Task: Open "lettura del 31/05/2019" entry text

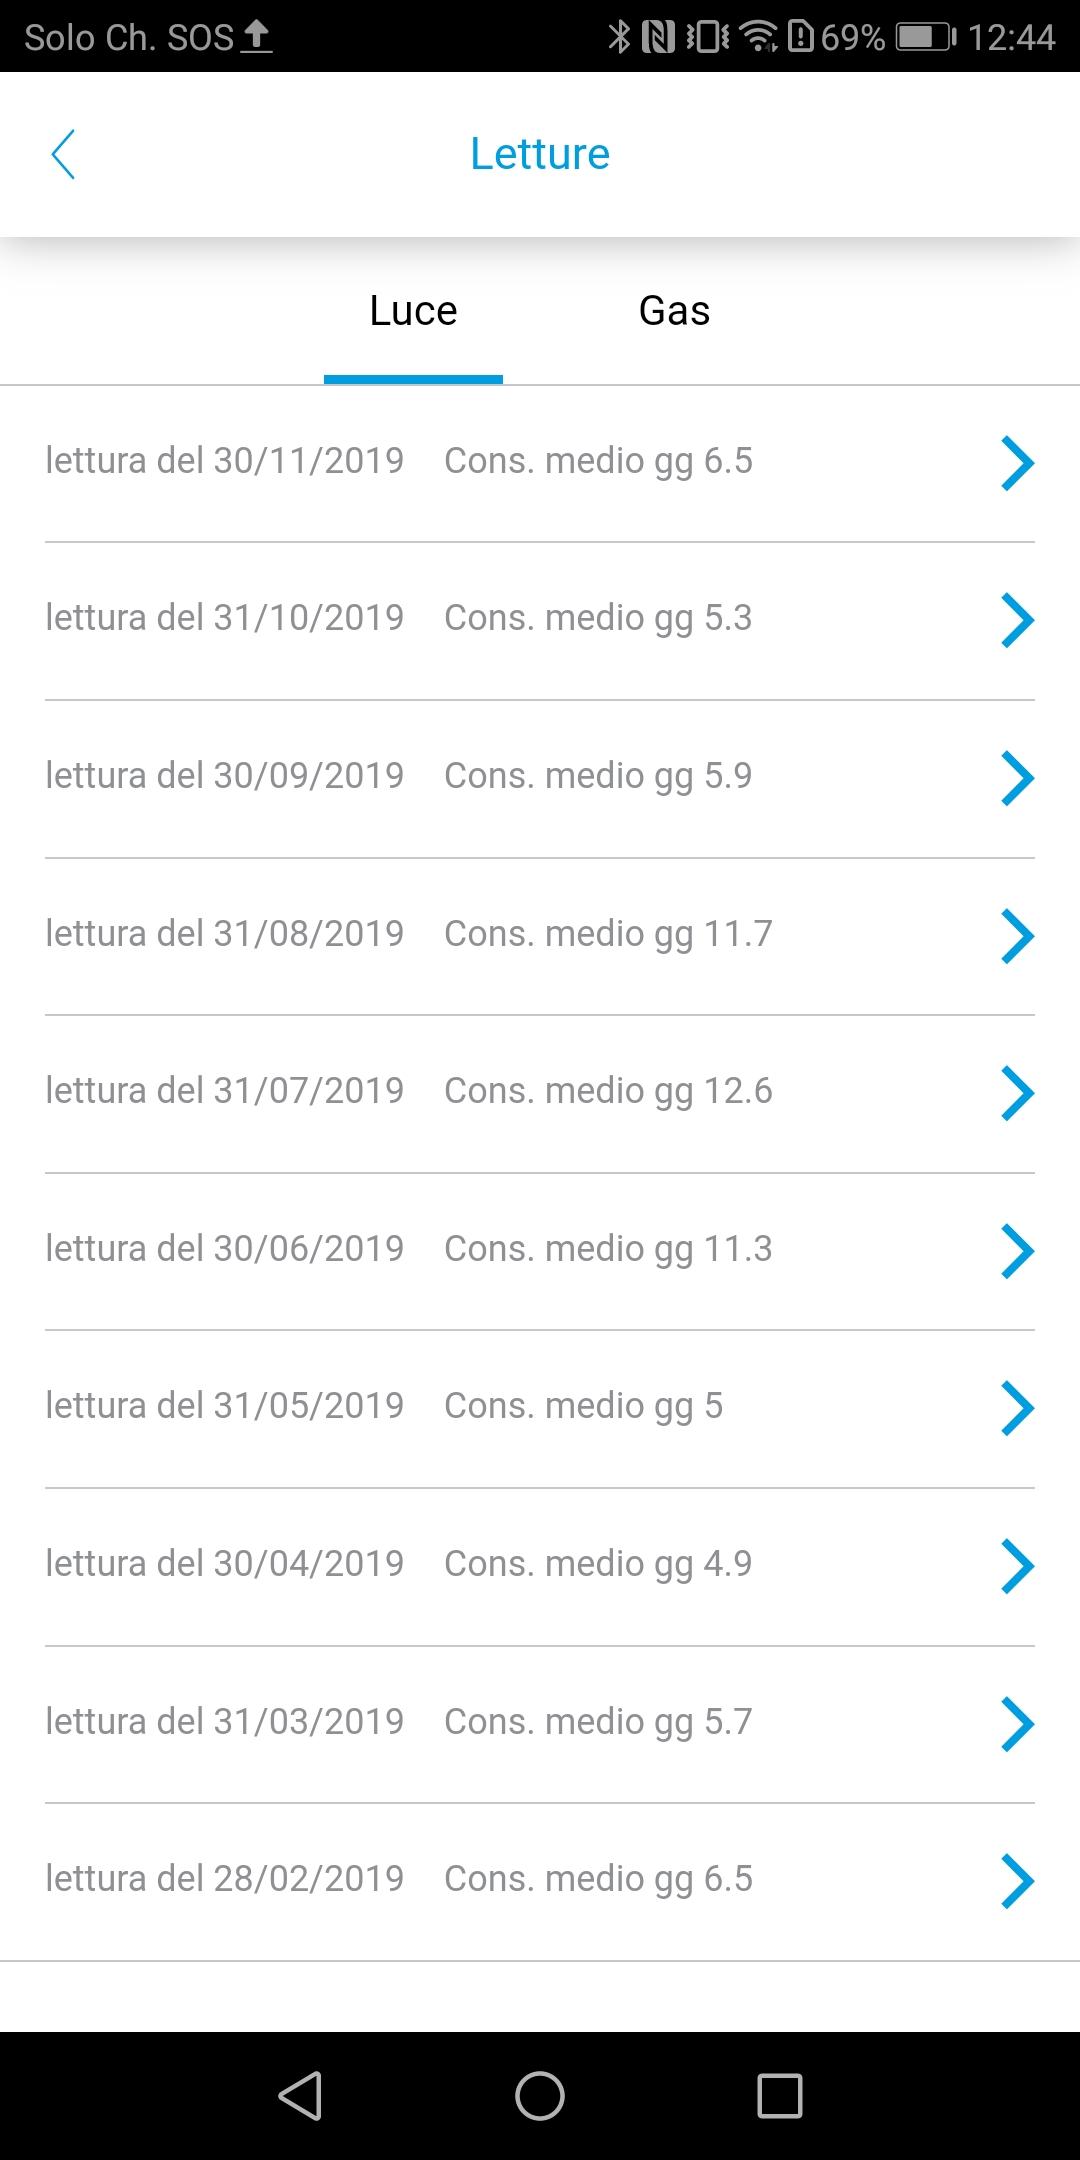Action: pyautogui.click(x=225, y=1406)
